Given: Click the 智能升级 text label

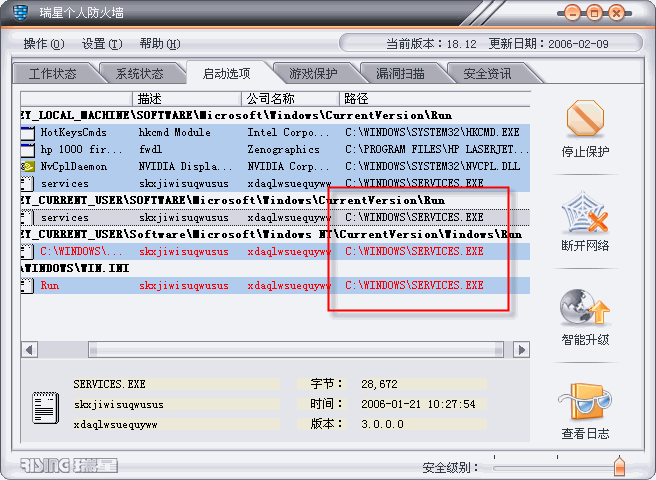Looking at the screenshot, I should pos(585,339).
